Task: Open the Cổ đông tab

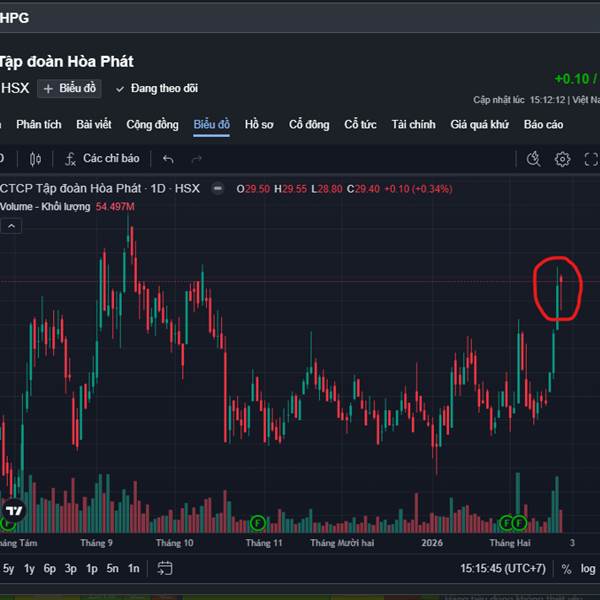Action: [309, 124]
